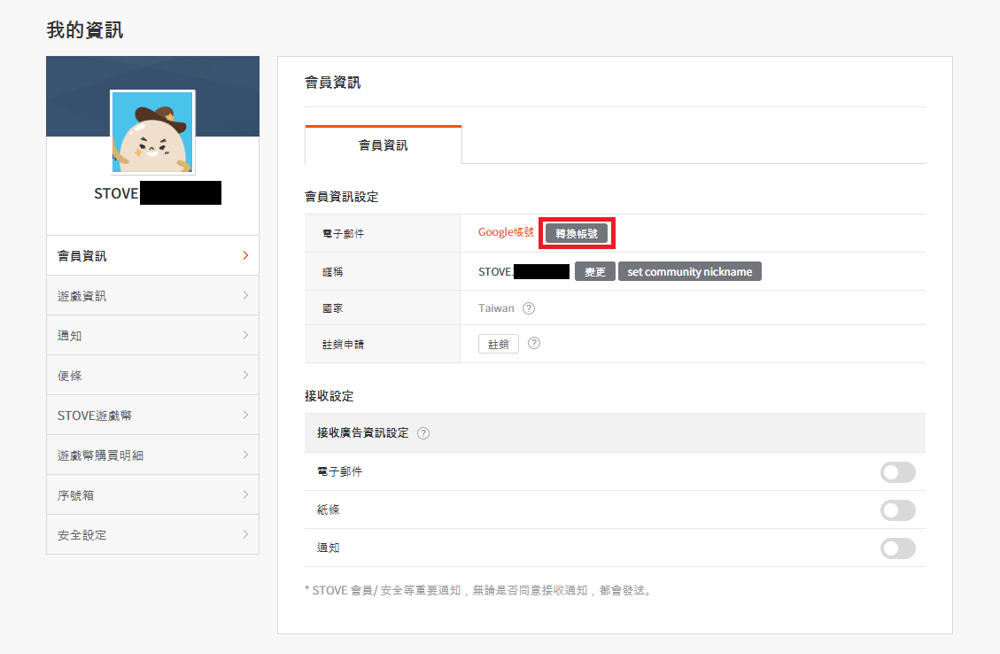The height and width of the screenshot is (654, 1000).
Task: Click the chevron arrow beside 序號箱
Action: pyautogui.click(x=245, y=495)
